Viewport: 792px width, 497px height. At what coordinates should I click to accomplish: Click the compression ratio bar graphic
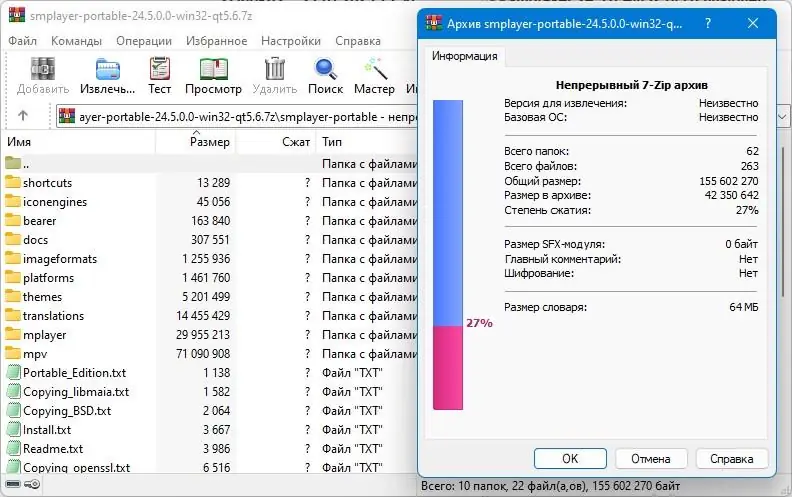click(x=448, y=255)
